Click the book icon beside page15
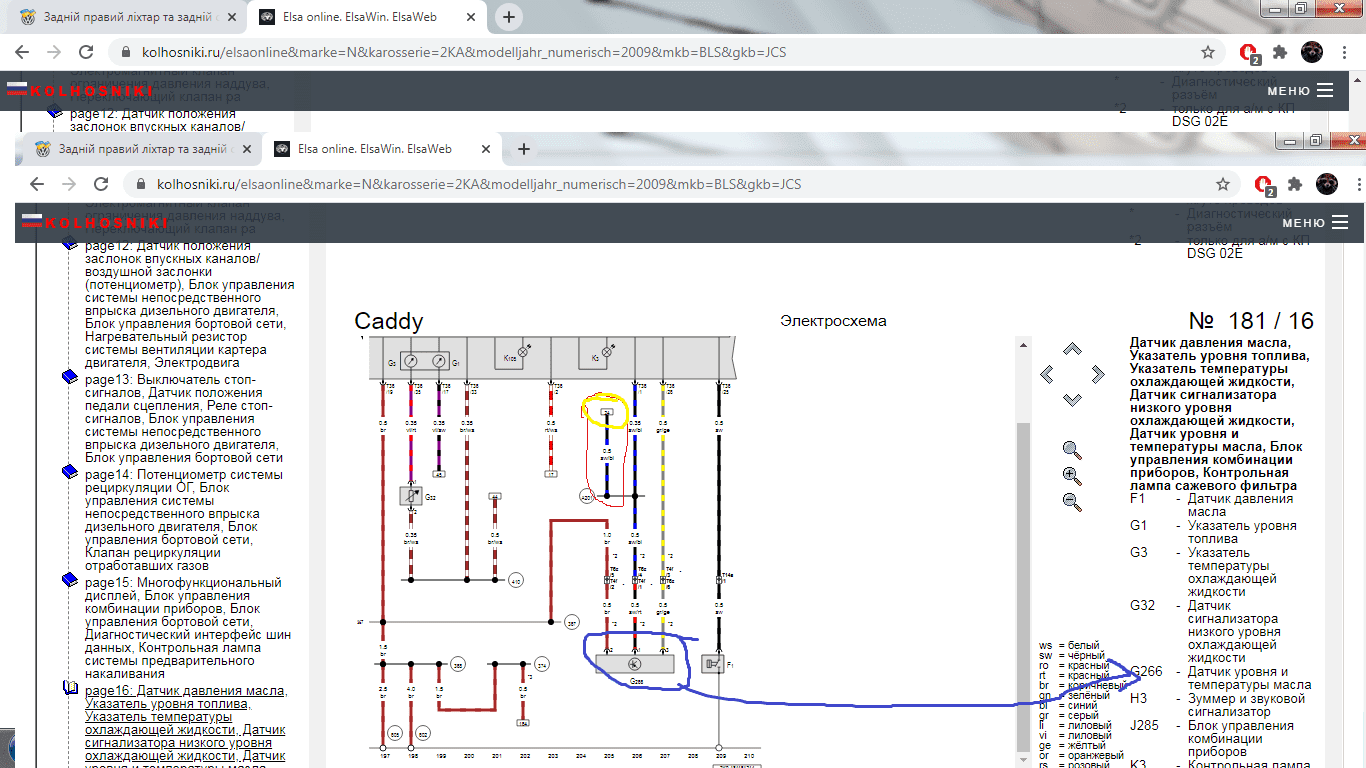The width and height of the screenshot is (1366, 768). [69, 579]
